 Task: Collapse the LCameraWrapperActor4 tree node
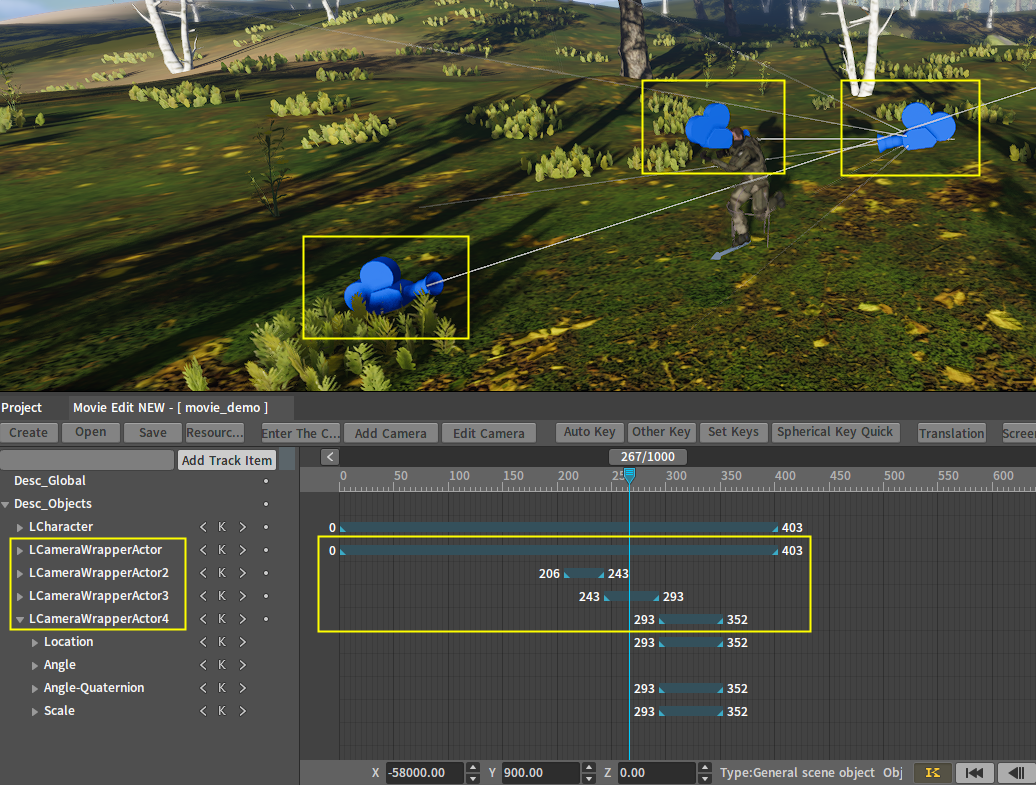coord(20,619)
